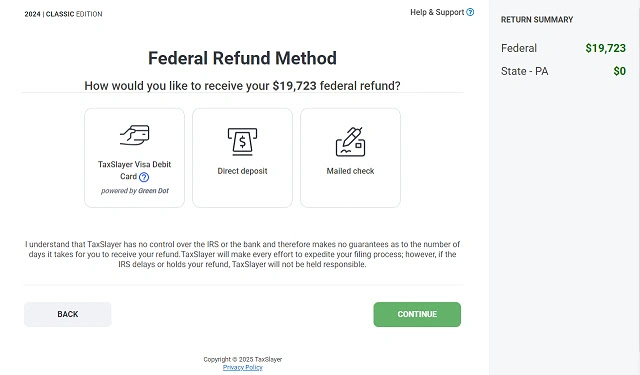
Task: Click the Help & Support question mark icon
Action: pyautogui.click(x=470, y=12)
